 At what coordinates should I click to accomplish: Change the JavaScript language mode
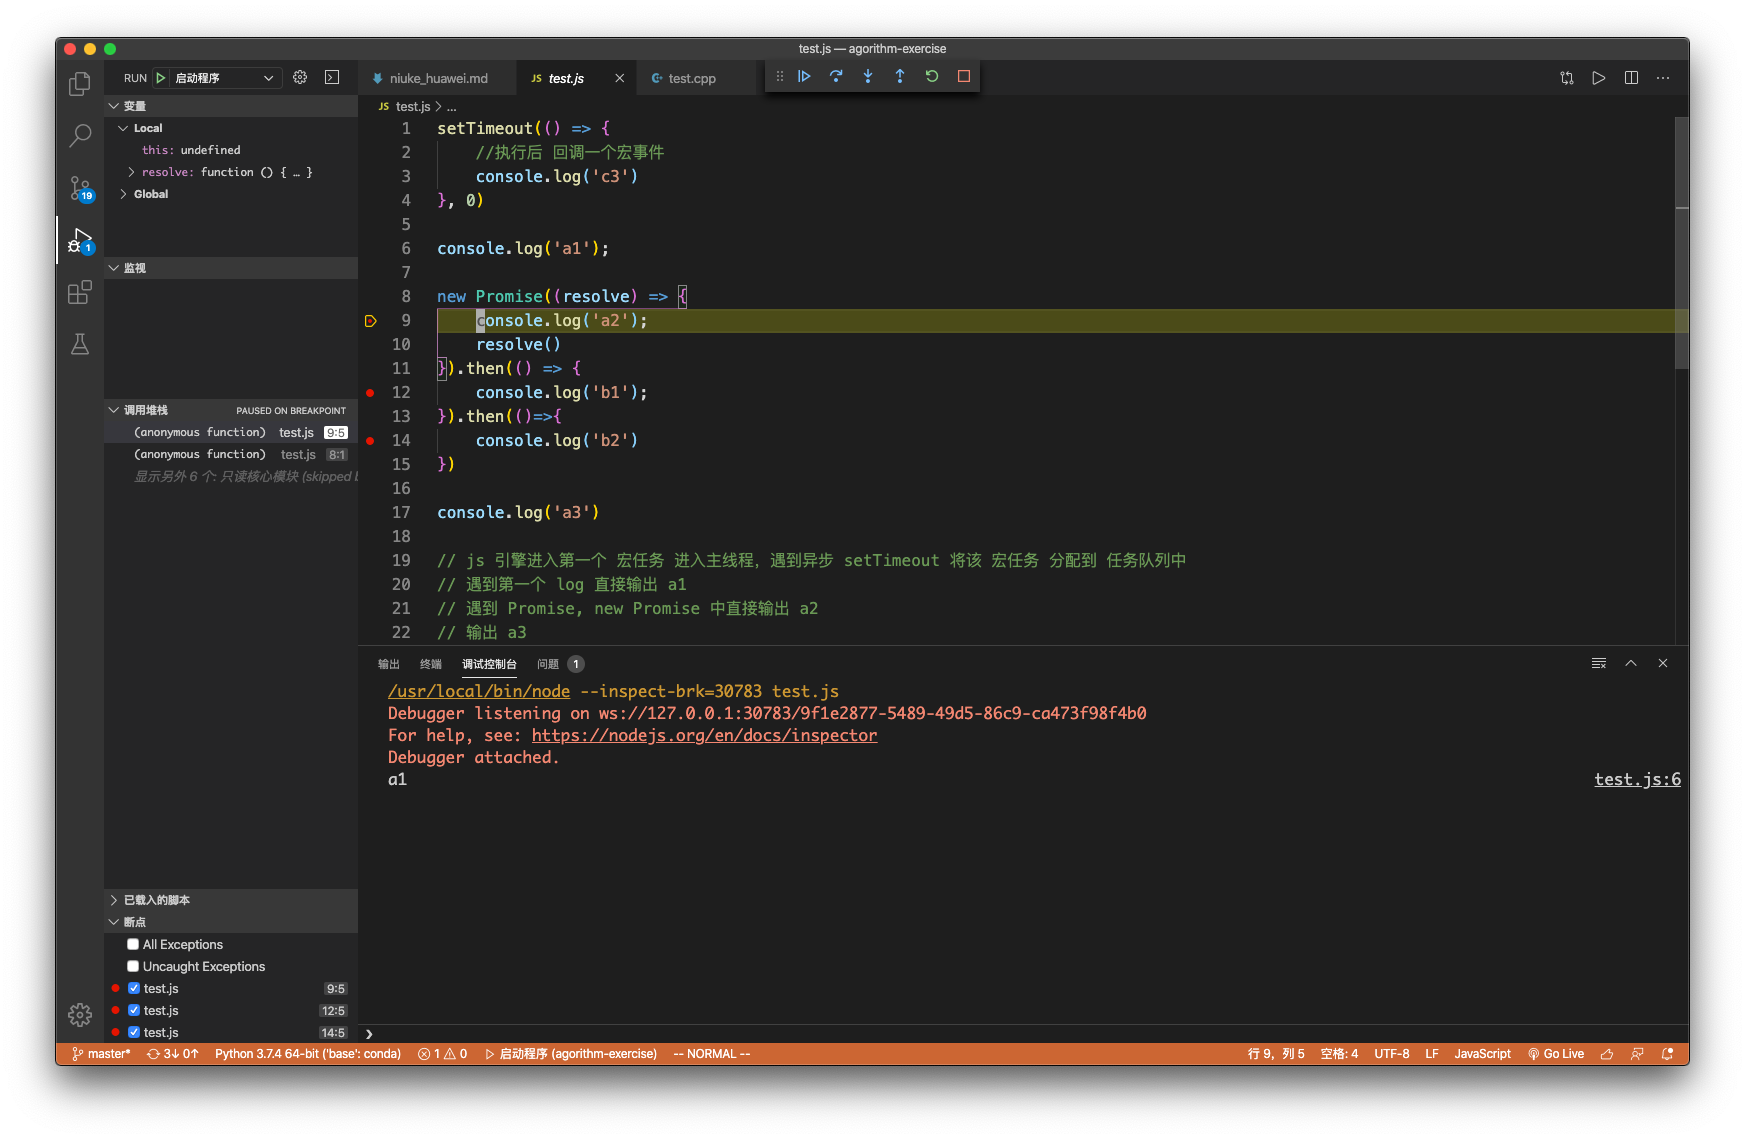coord(1482,1054)
